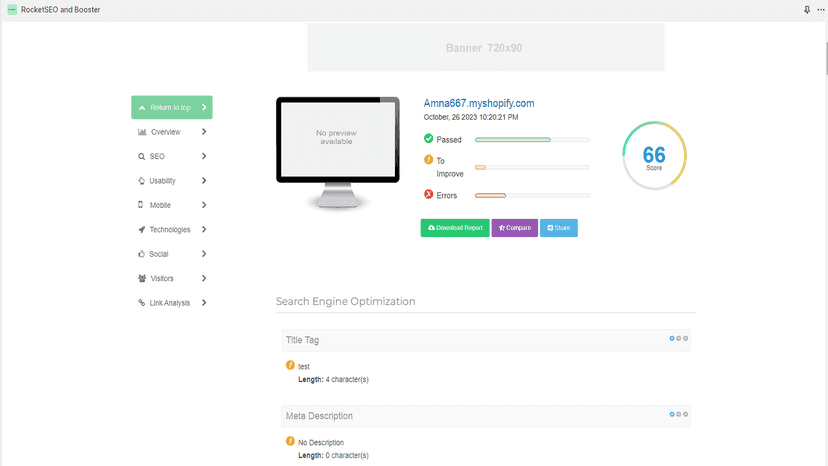The width and height of the screenshot is (828, 466).
Task: Expand the Link Analysis chevron arrow
Action: [204, 303]
